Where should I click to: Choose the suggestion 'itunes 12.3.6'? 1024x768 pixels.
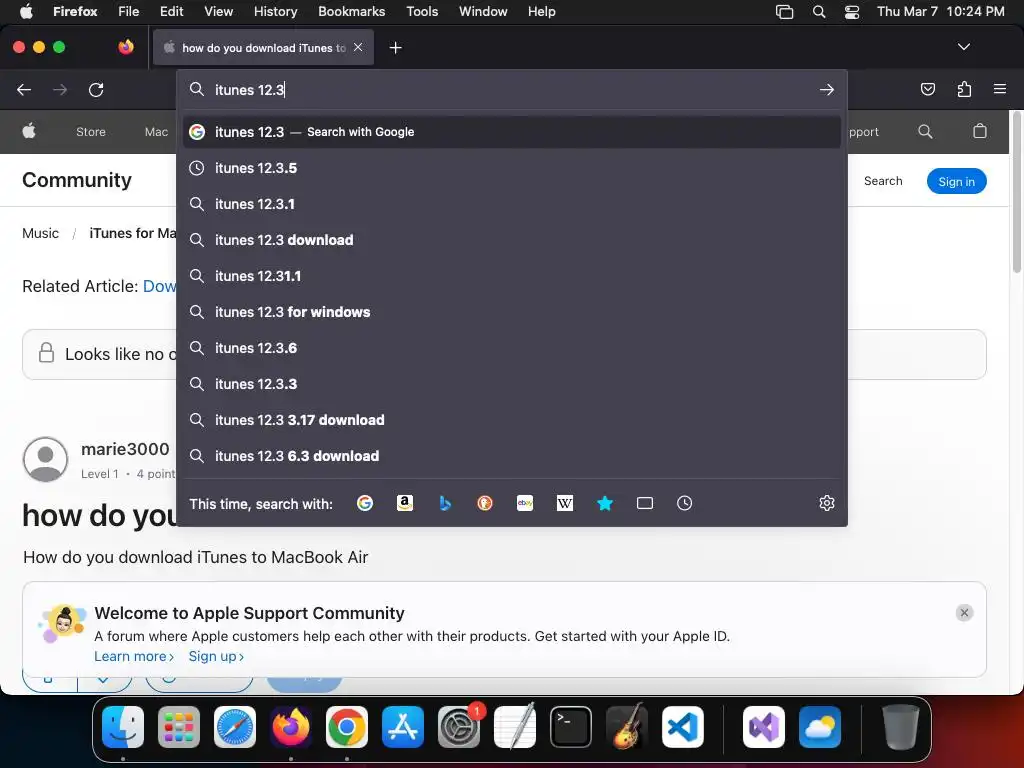click(x=511, y=348)
